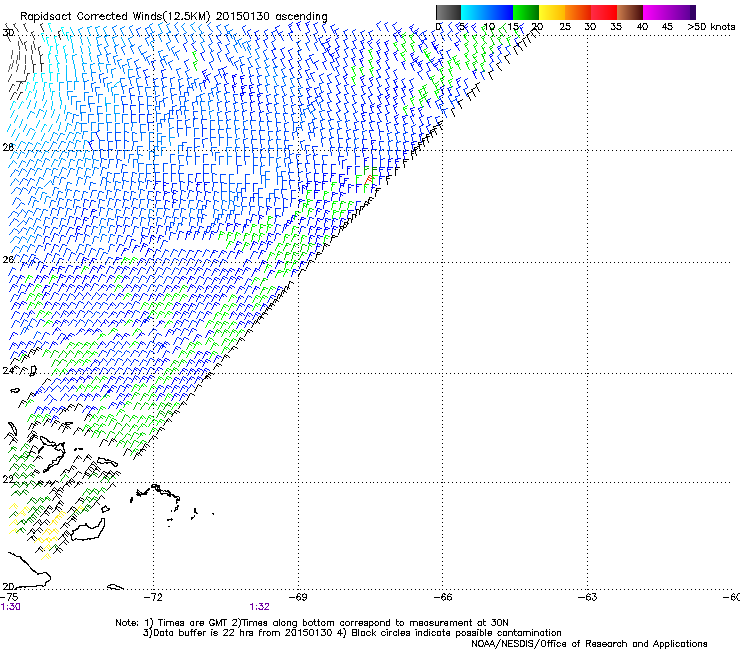
Task: Click the 'NOAA/NESDIS/Office of Research and Applications' credit
Action: pos(589,643)
